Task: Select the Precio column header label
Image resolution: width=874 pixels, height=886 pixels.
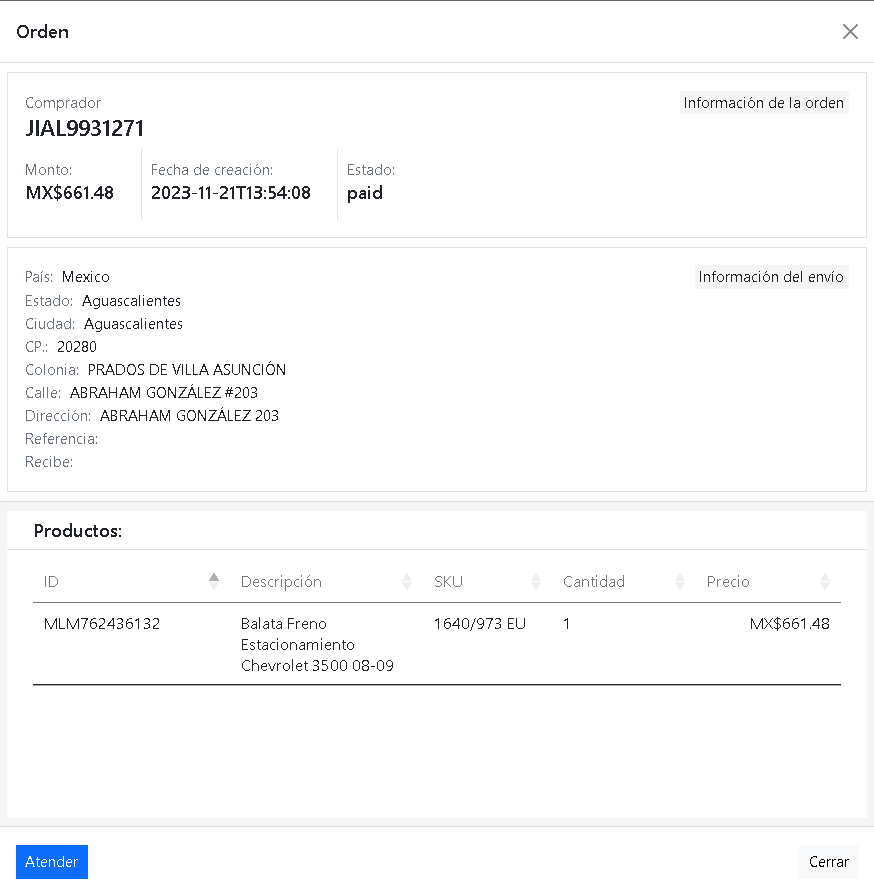Action: tap(728, 582)
